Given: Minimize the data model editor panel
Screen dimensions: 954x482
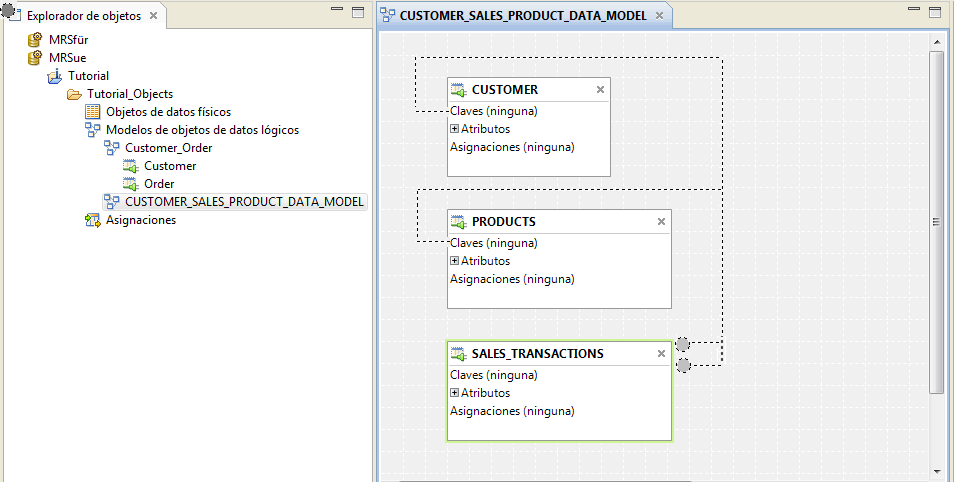Looking at the screenshot, I should (x=914, y=10).
